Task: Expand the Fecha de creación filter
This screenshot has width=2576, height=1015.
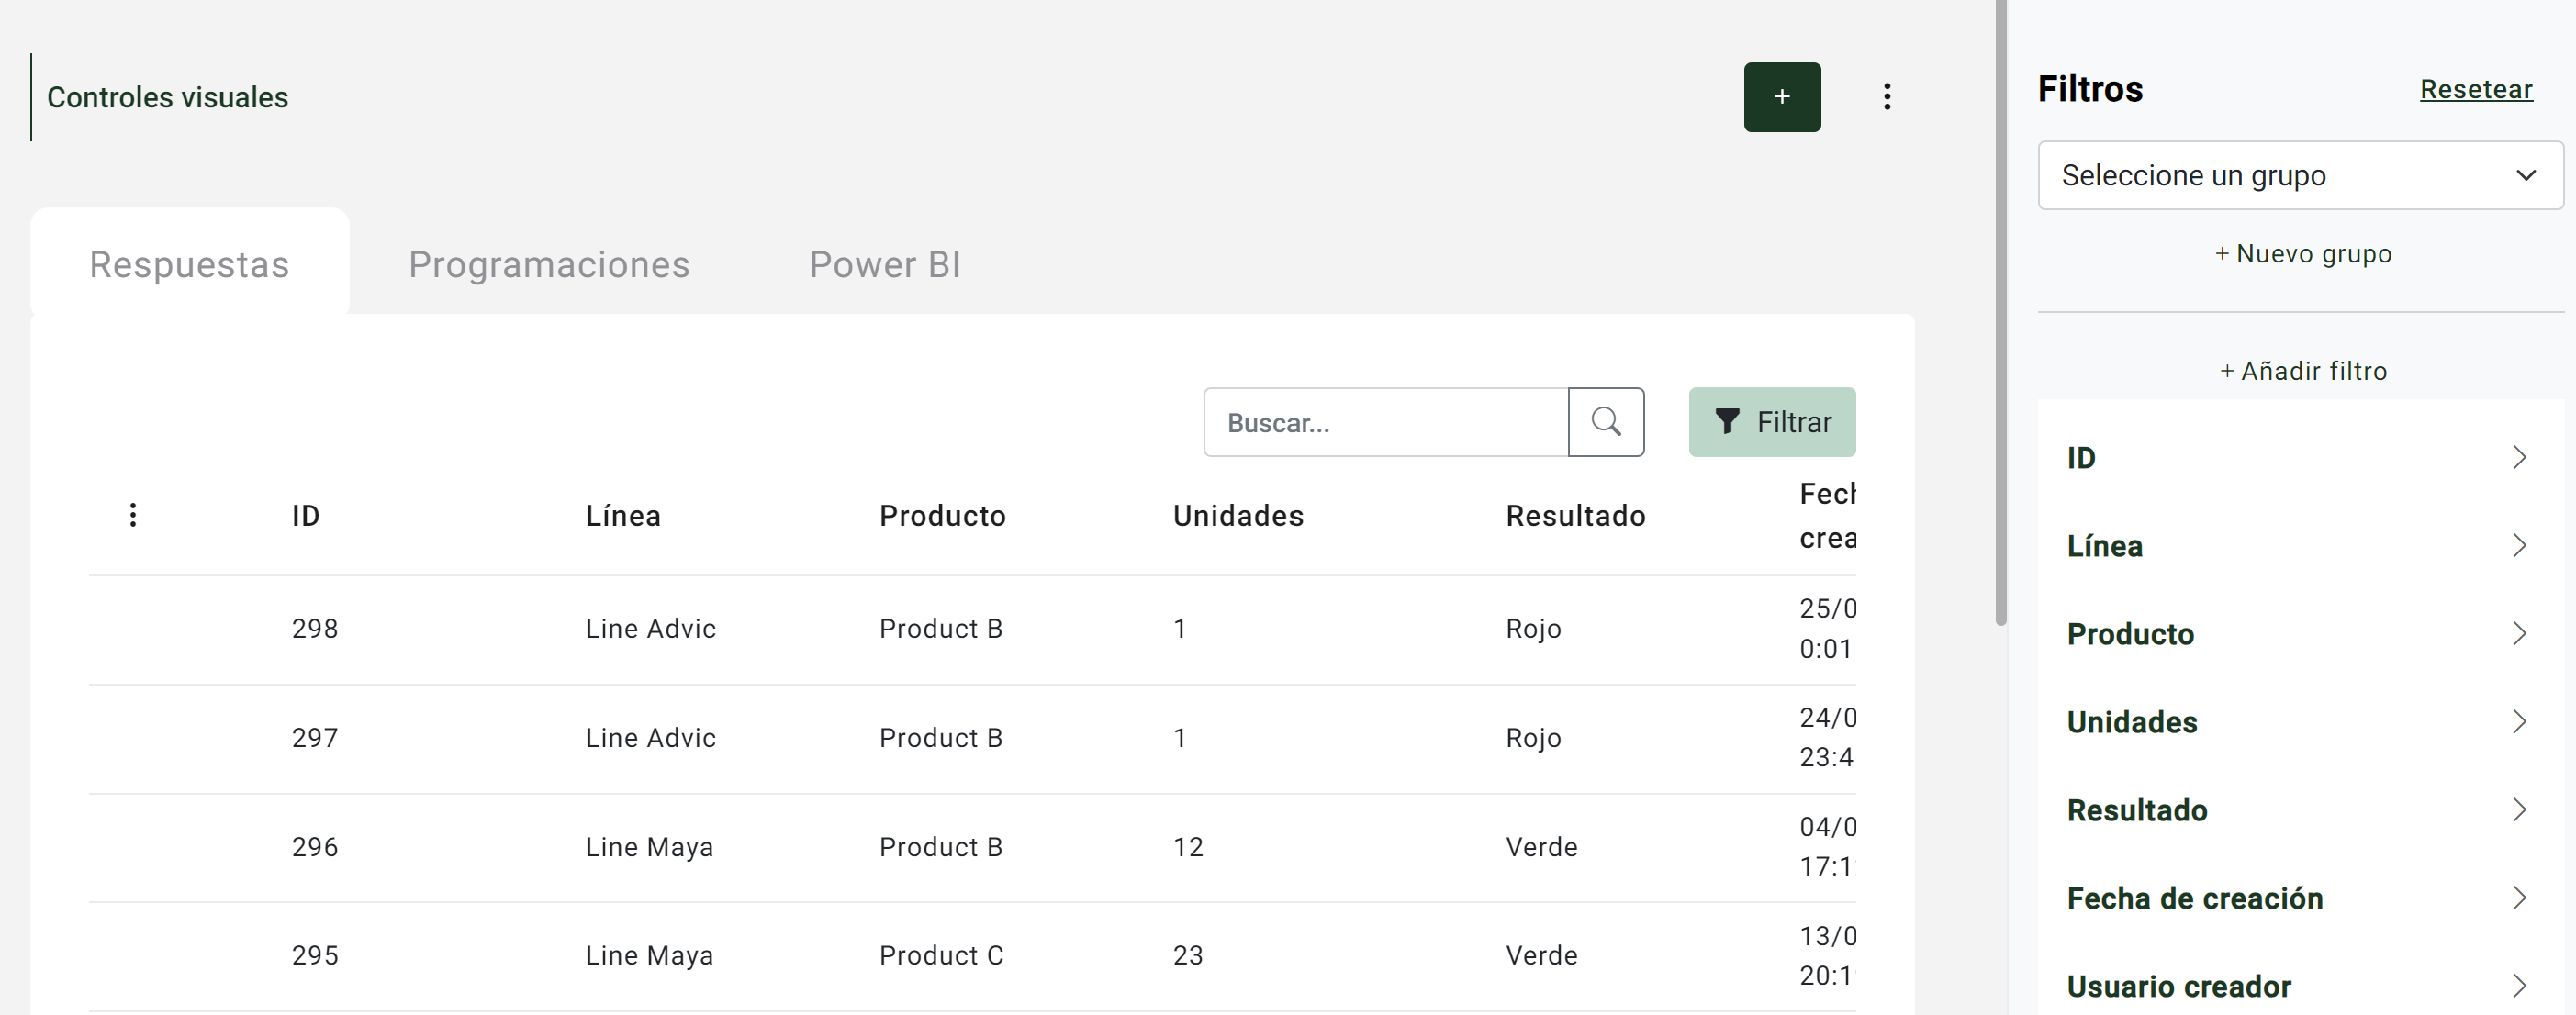Action: click(x=2300, y=898)
